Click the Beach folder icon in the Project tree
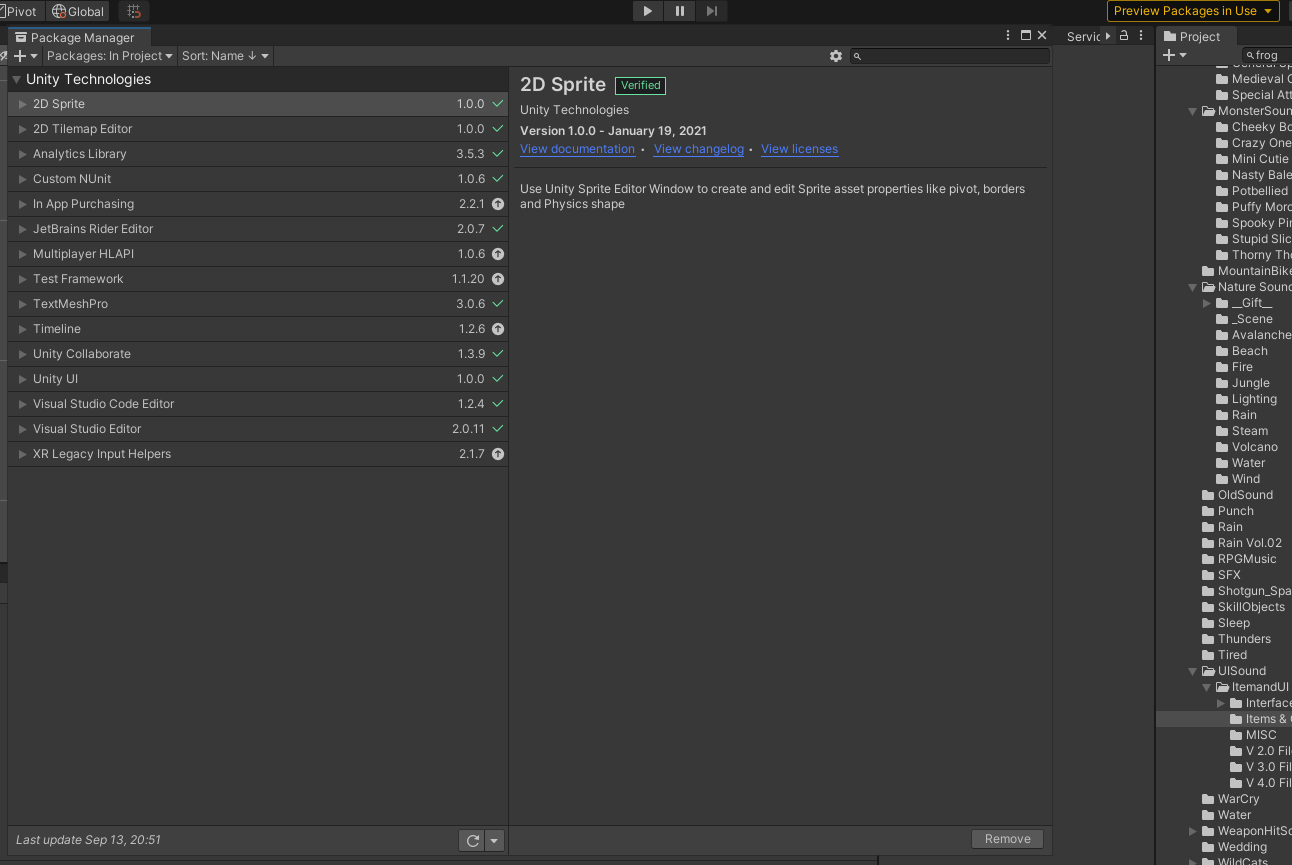 [x=1222, y=351]
